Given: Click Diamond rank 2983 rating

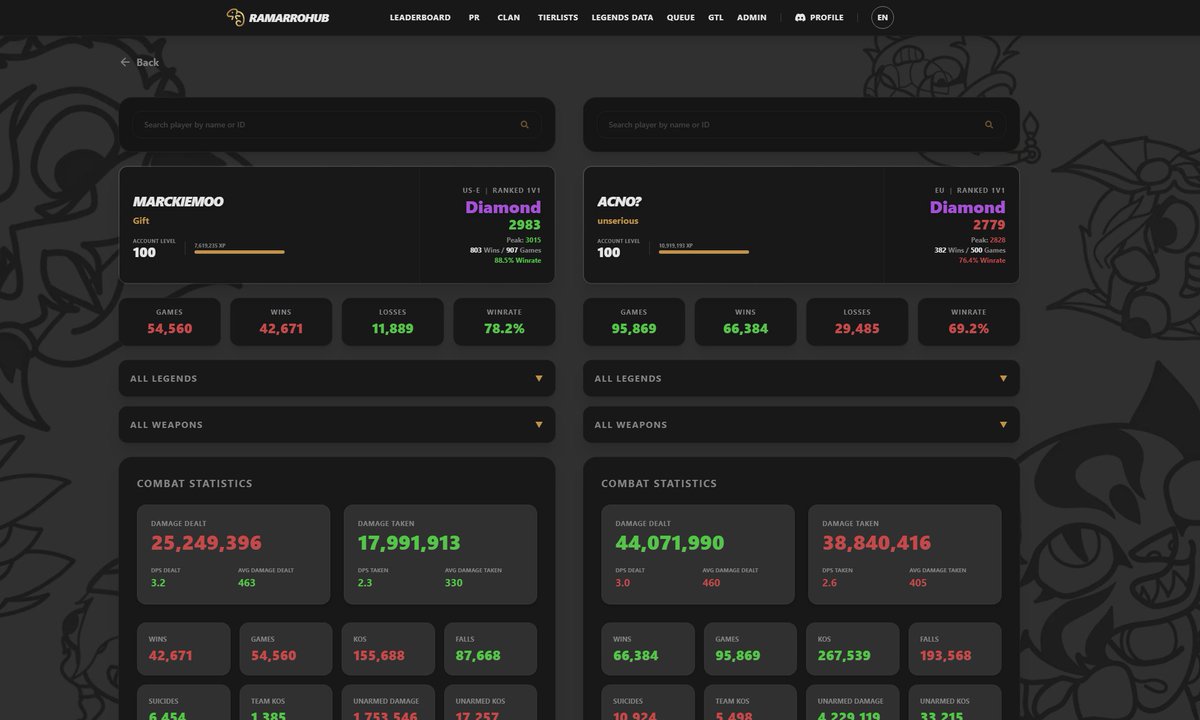Looking at the screenshot, I should tap(524, 225).
